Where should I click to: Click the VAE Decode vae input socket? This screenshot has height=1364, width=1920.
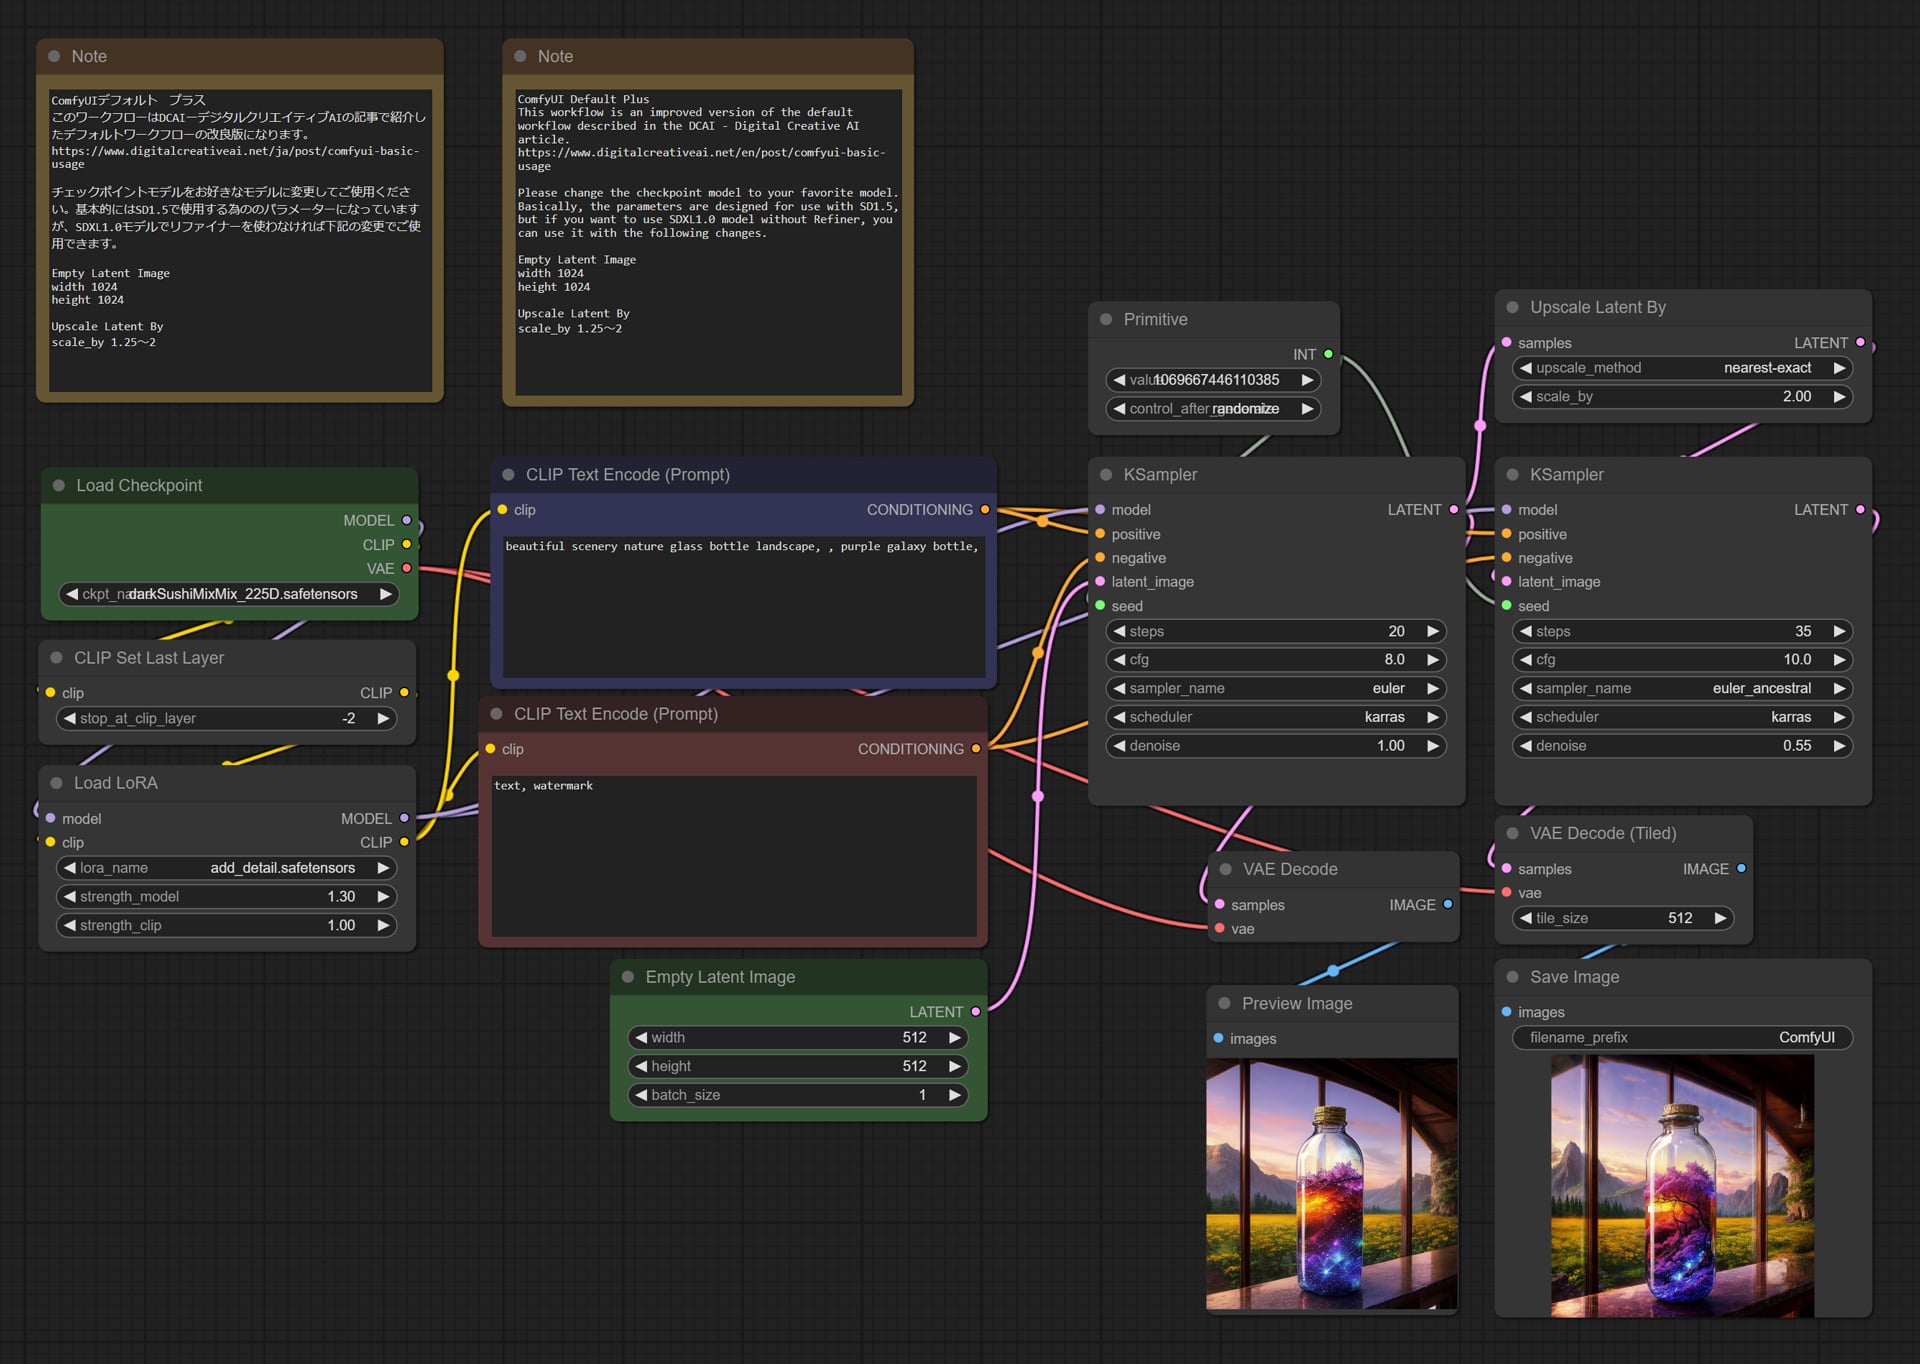tap(1220, 930)
